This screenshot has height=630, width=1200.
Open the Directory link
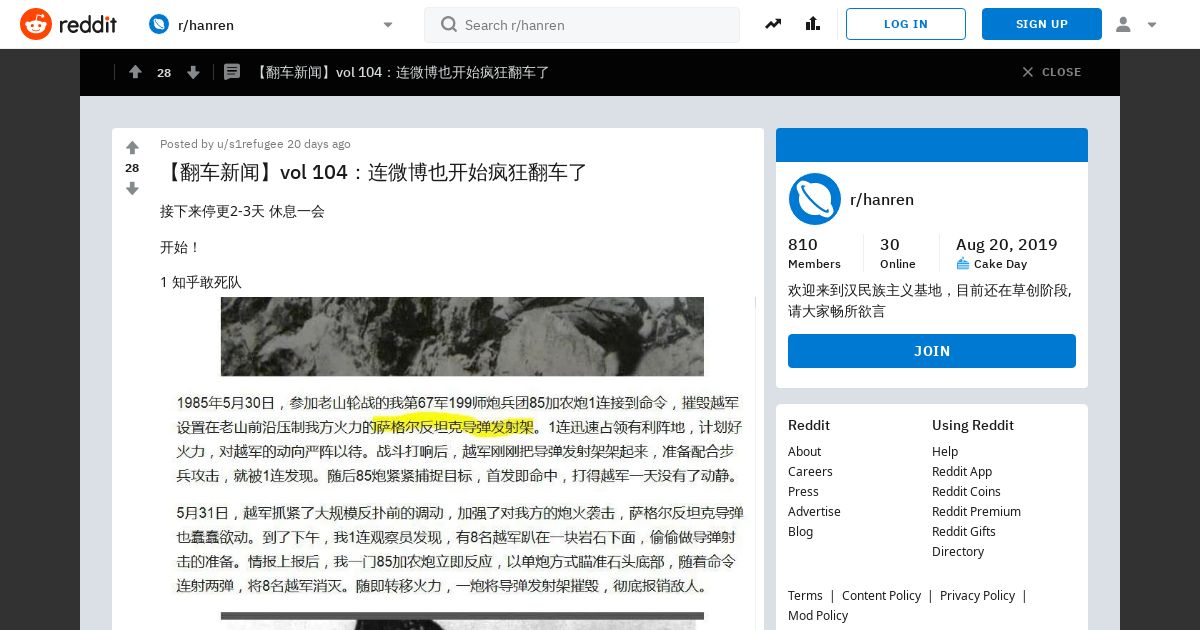click(958, 551)
